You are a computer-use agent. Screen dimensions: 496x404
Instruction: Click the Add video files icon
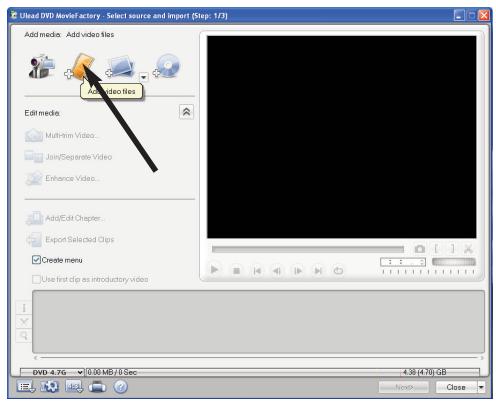(x=80, y=67)
